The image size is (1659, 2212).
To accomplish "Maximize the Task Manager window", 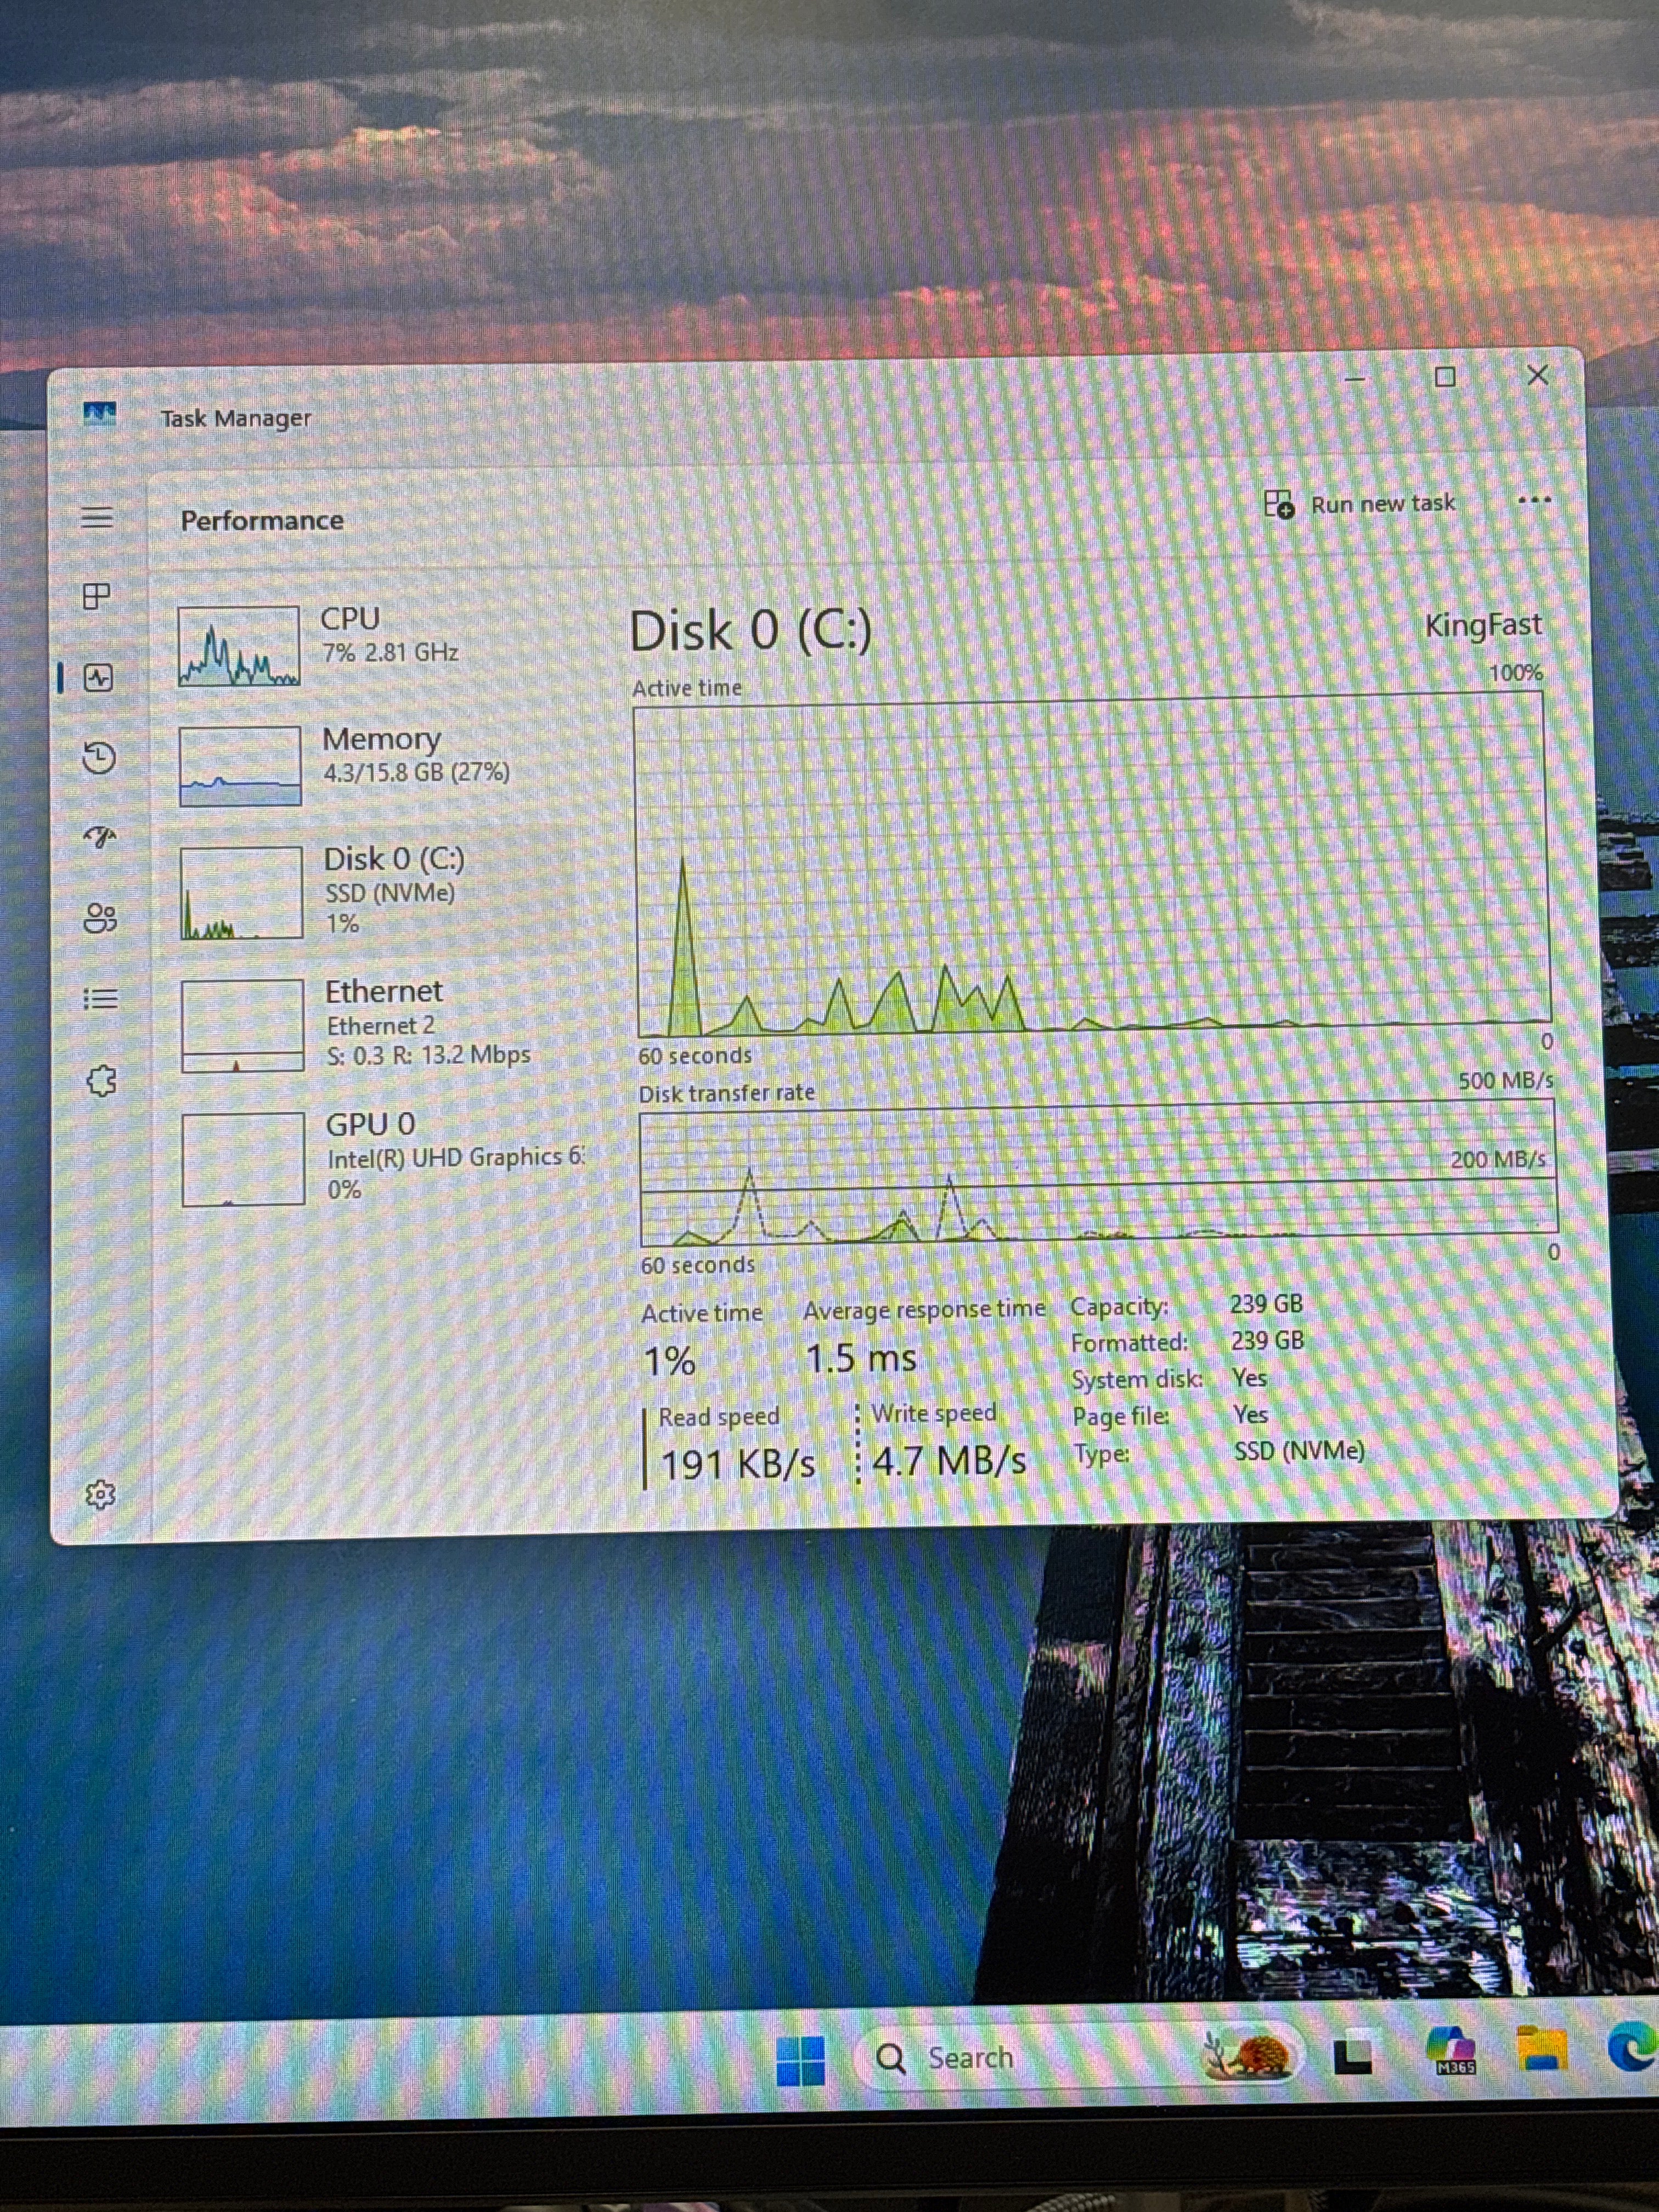I will (x=1445, y=377).
